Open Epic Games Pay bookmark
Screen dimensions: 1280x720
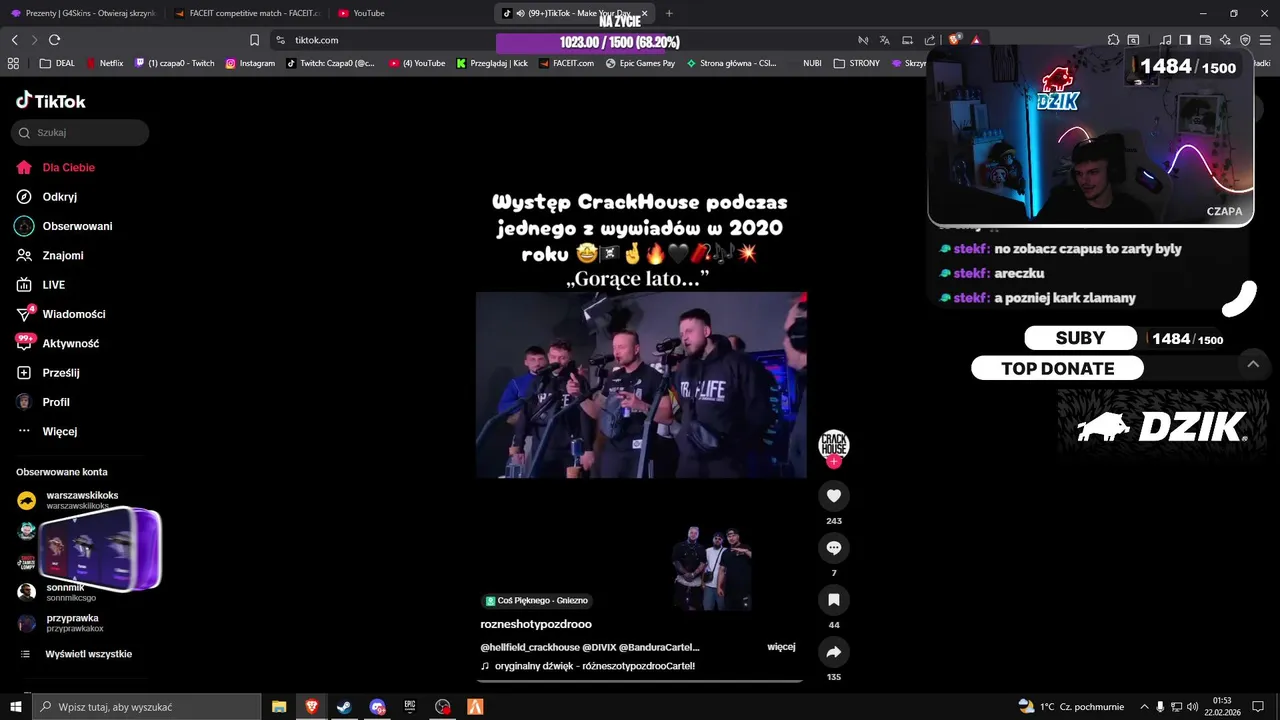[x=640, y=63]
